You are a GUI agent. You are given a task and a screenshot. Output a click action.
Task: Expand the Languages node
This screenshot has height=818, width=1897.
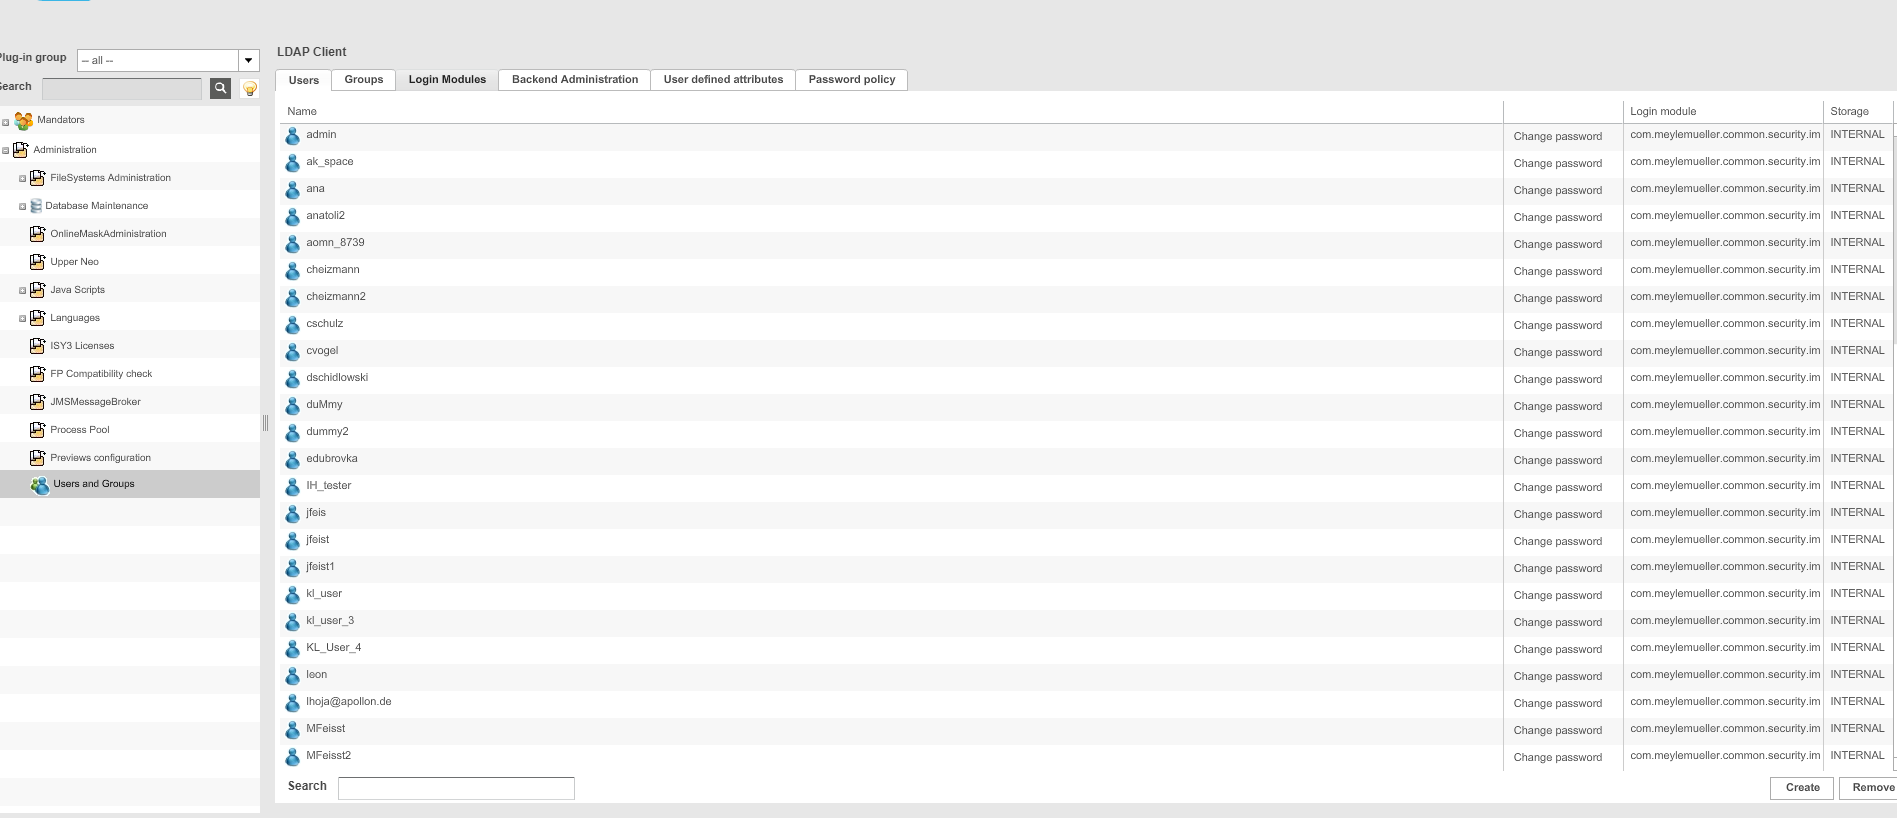point(22,319)
